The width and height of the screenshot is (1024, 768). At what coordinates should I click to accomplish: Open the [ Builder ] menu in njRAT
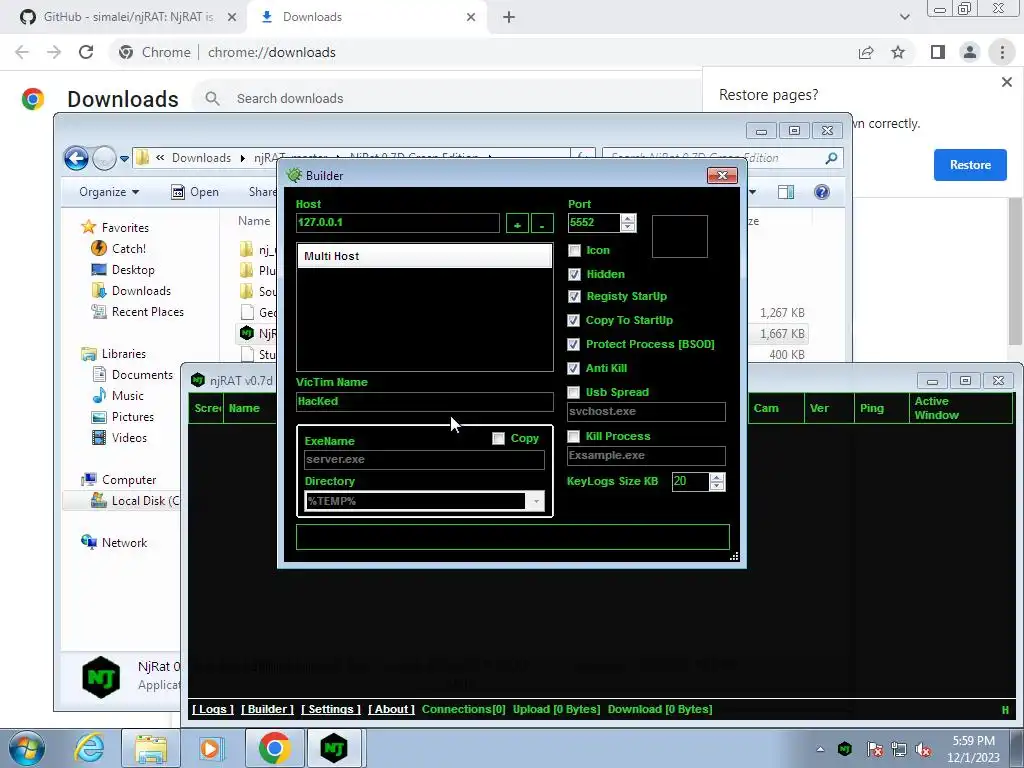click(267, 709)
